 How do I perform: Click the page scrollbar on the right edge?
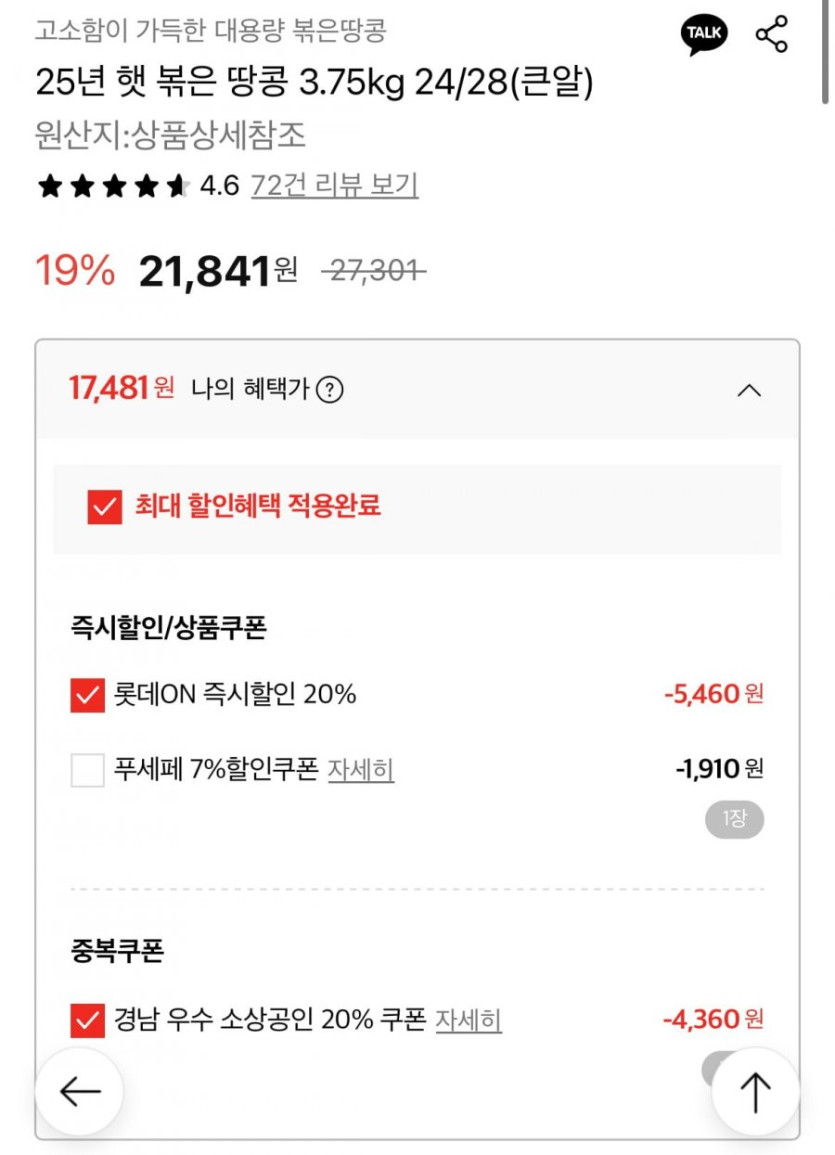(825, 50)
